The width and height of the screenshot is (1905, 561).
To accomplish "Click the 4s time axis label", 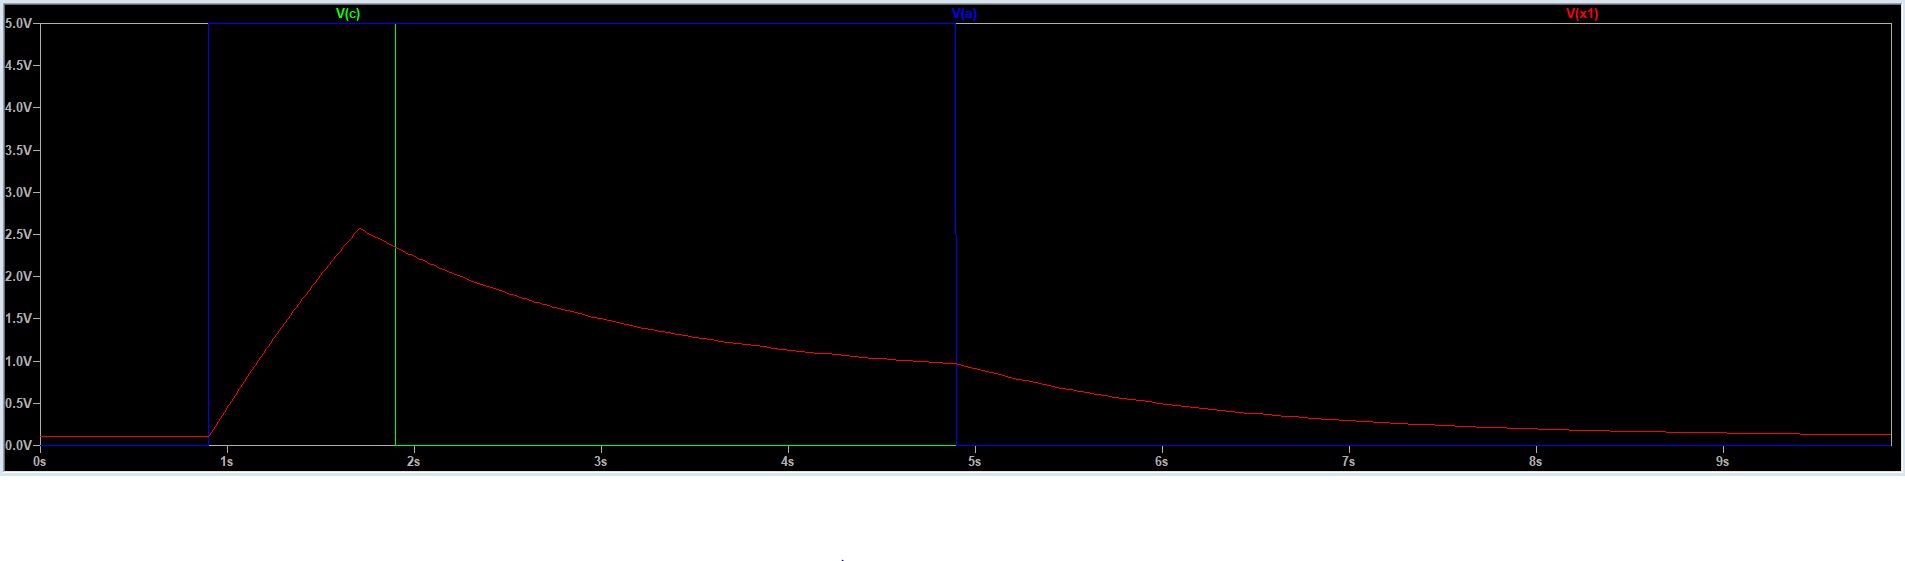I will [788, 462].
